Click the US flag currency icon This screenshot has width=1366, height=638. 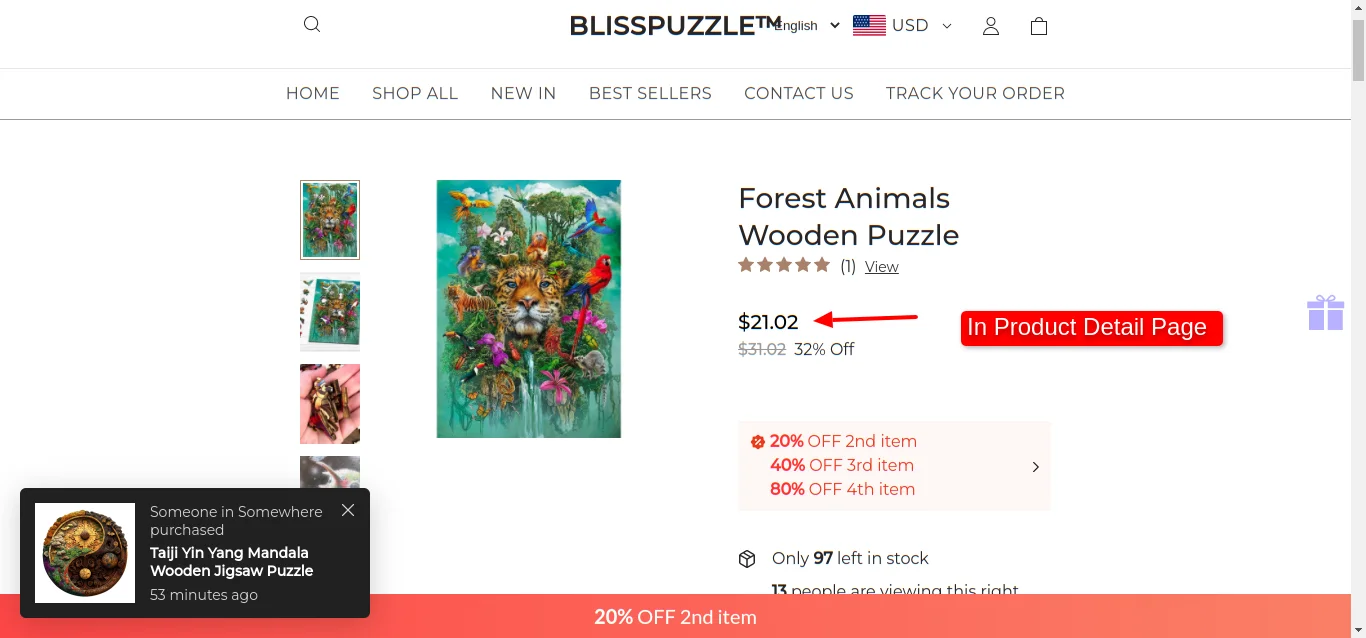point(869,26)
